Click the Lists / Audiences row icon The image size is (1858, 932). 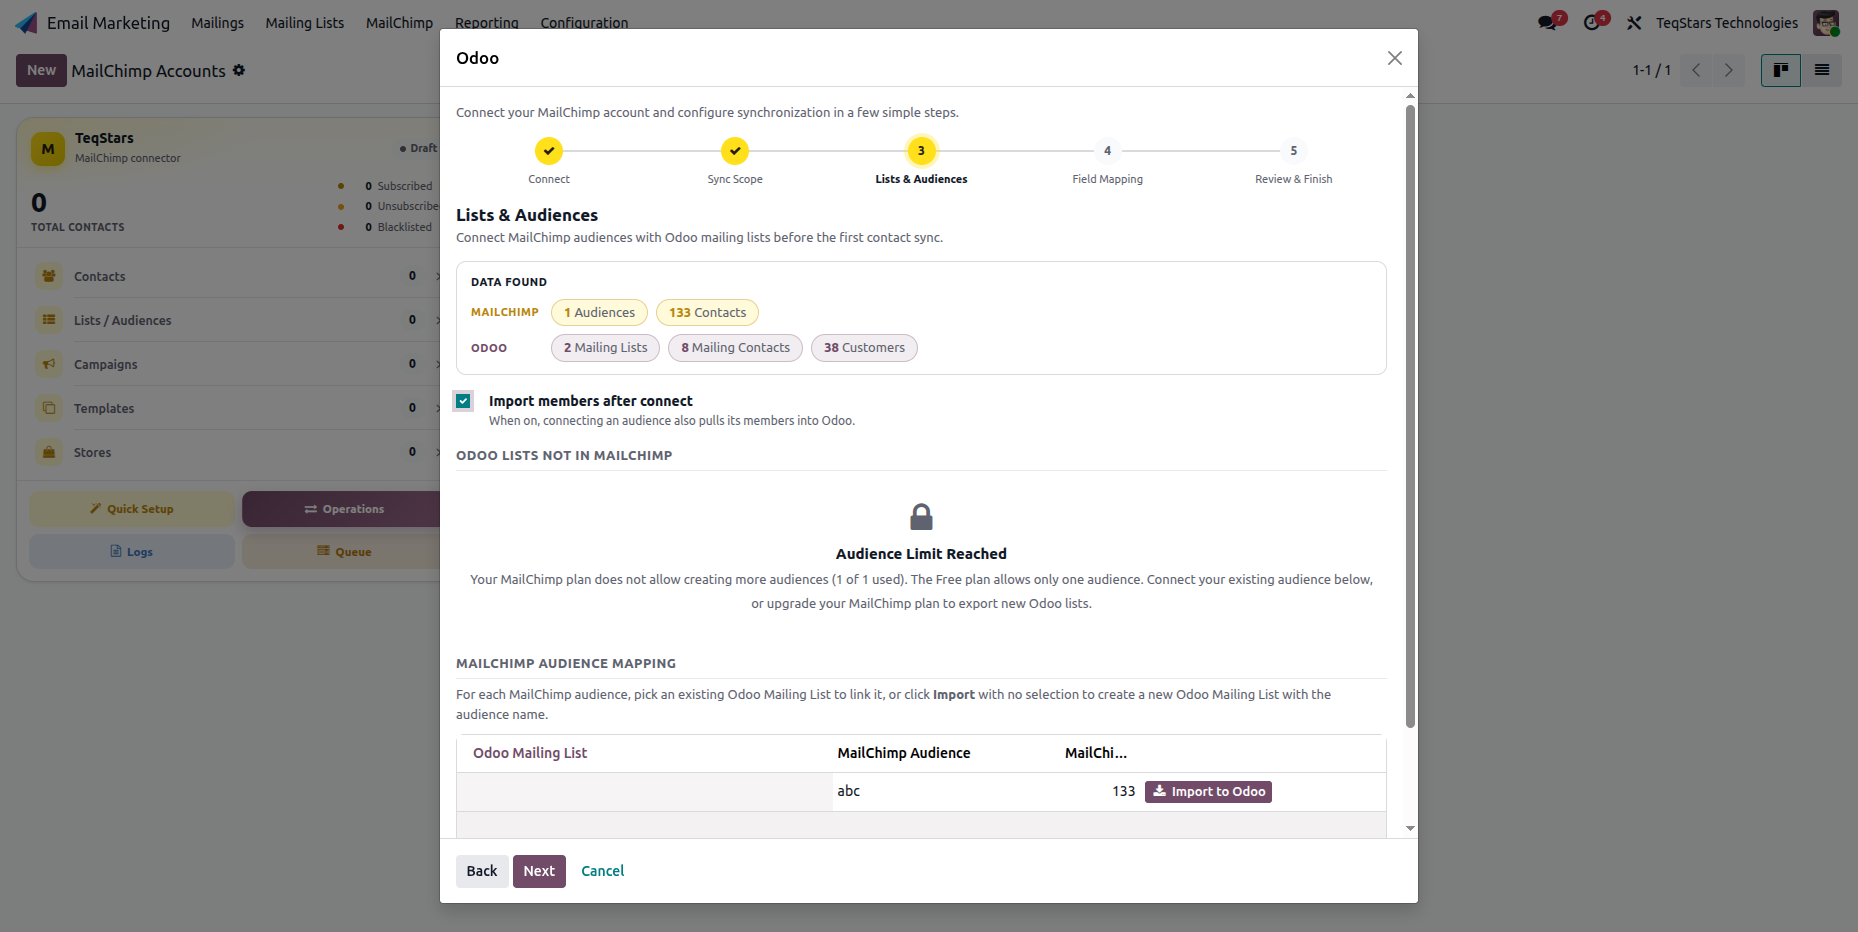pos(49,320)
